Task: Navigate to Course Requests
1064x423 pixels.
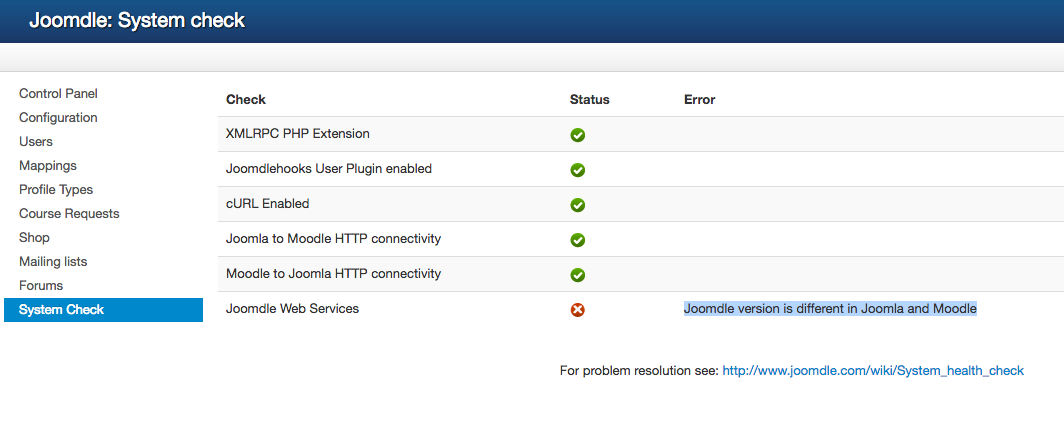Action: coord(69,214)
